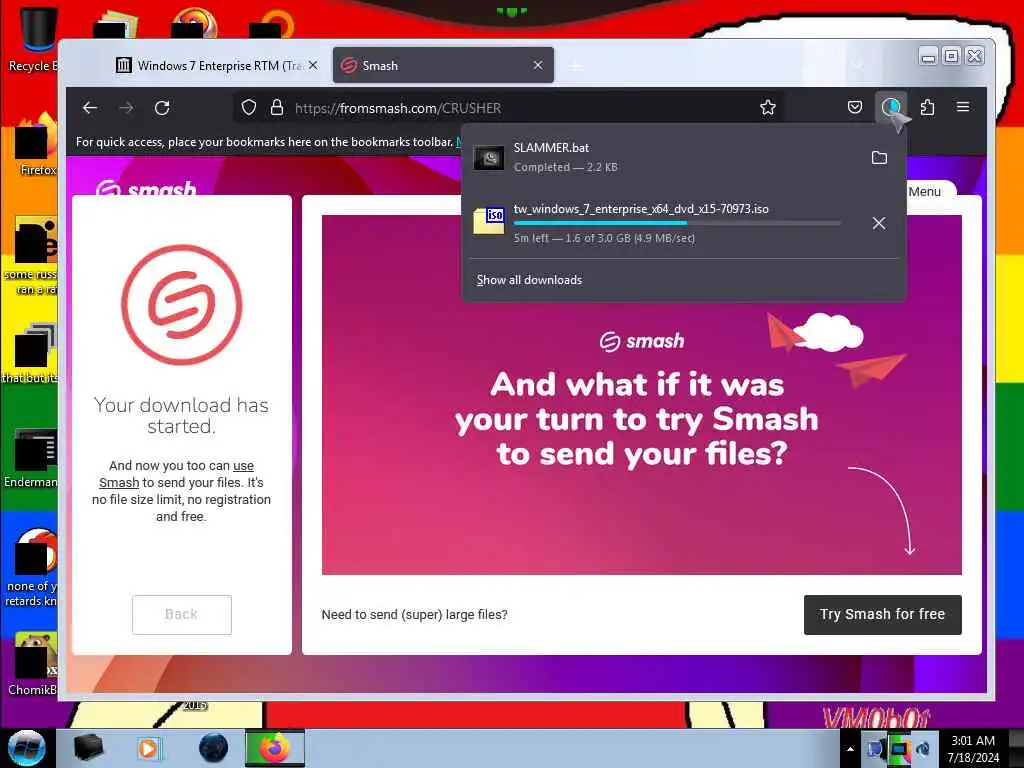Toggle the downloads toolbar button
Viewport: 1024px width, 768px height.
coord(891,108)
